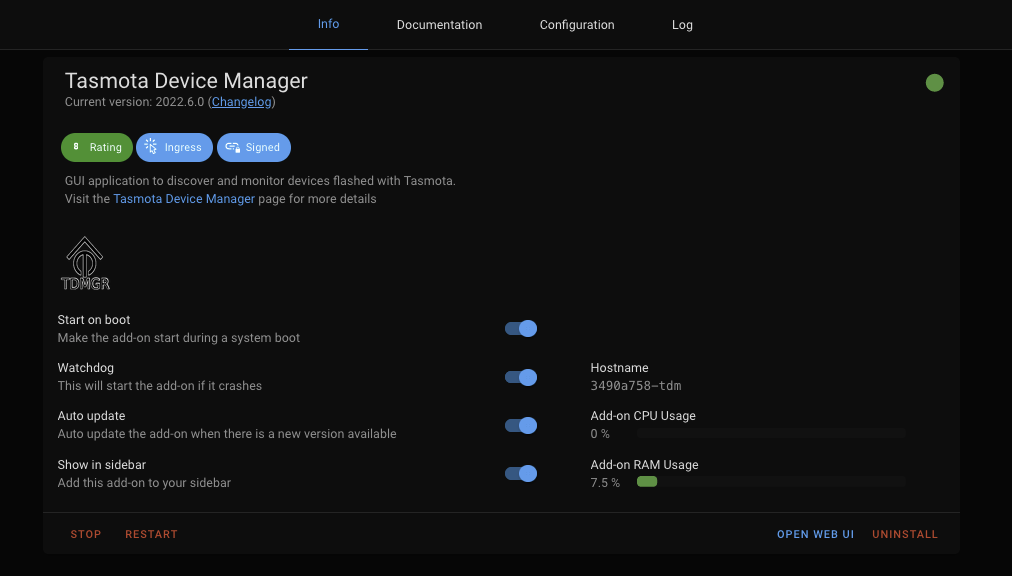Screen dimensions: 1012x576
Task: Turn off the Watchdog switch
Action: (x=520, y=377)
